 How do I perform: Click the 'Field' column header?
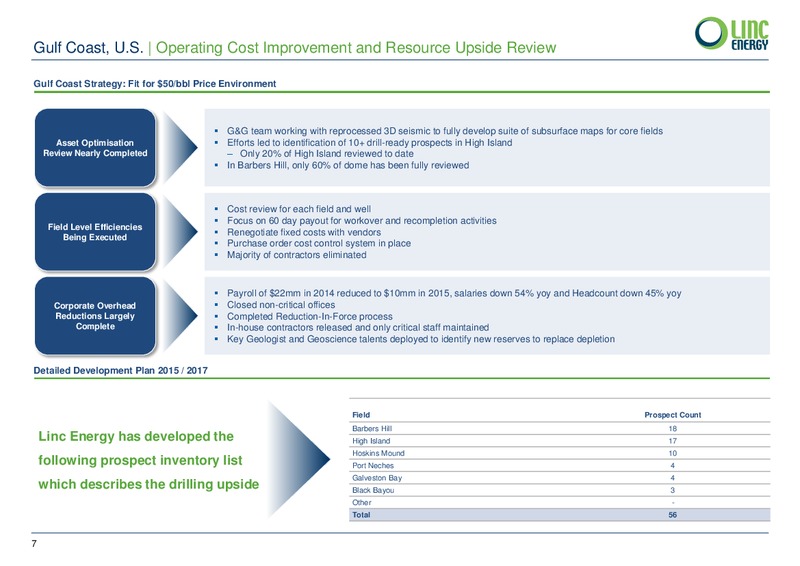[361, 415]
